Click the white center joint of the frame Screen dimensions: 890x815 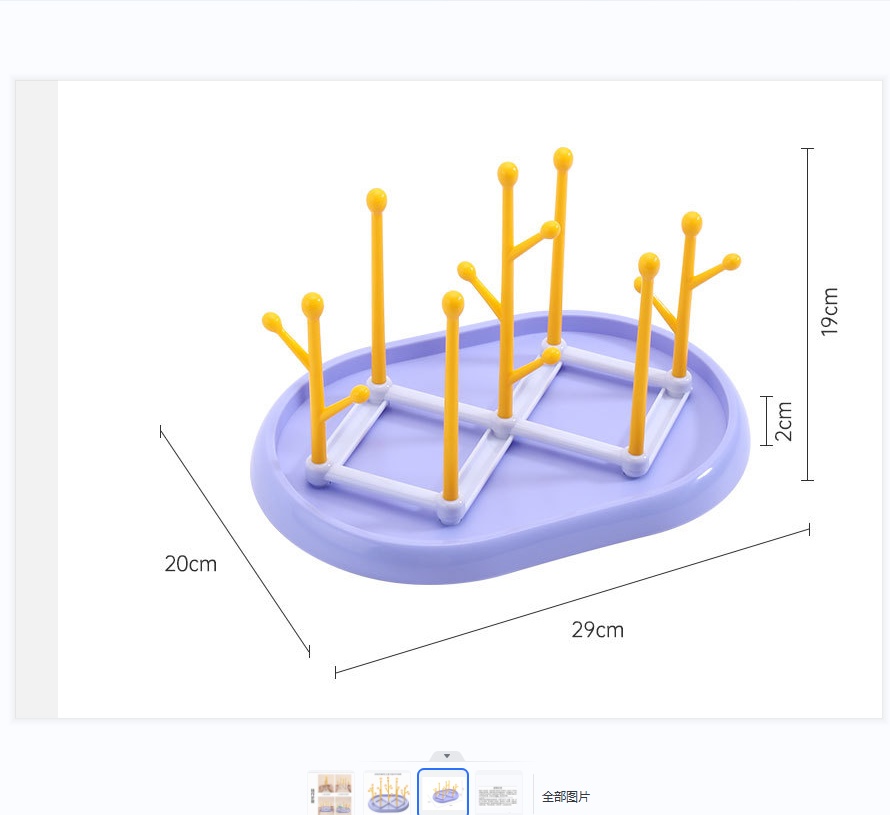pyautogui.click(x=504, y=424)
